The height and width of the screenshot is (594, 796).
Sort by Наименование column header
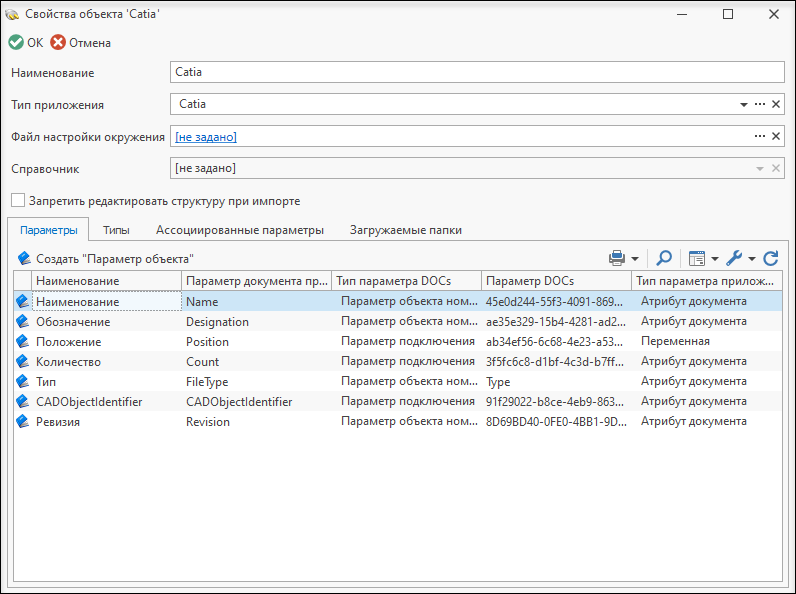(x=106, y=281)
